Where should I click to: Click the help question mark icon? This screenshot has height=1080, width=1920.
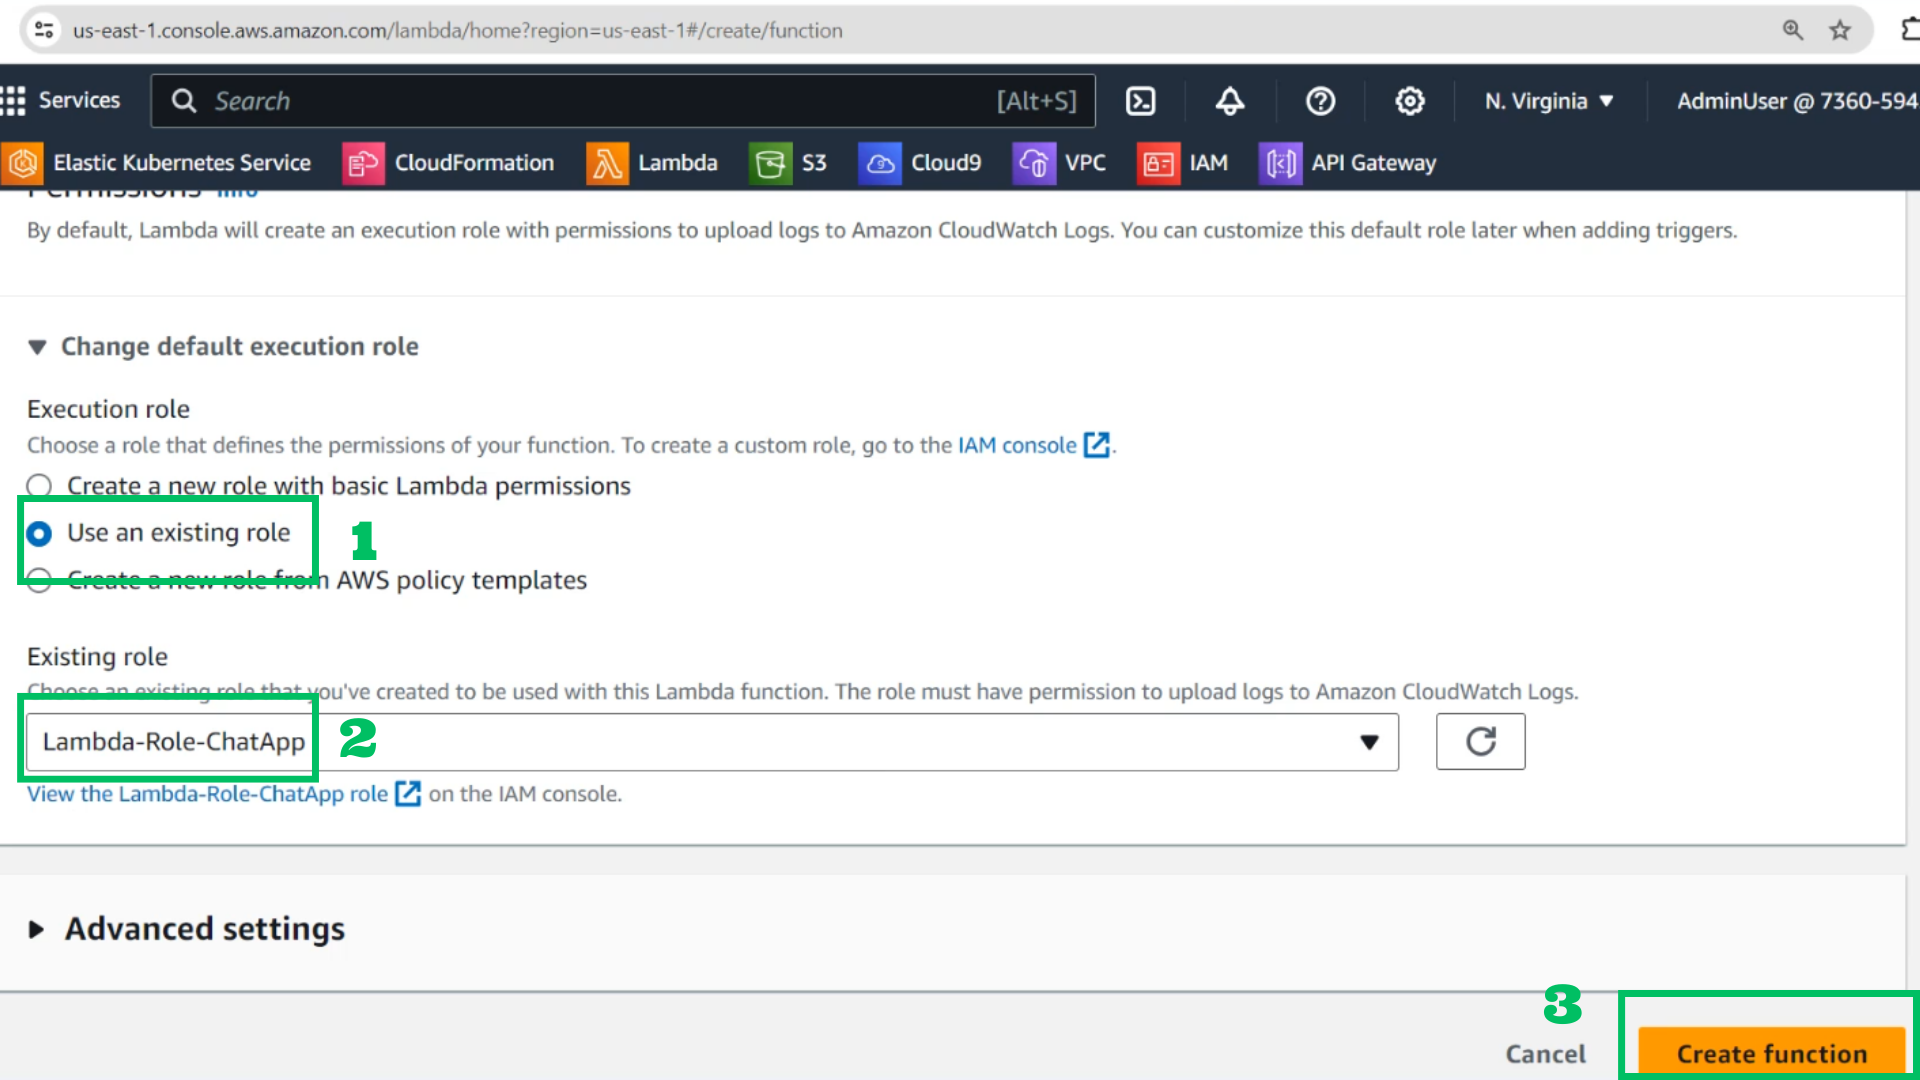point(1320,101)
